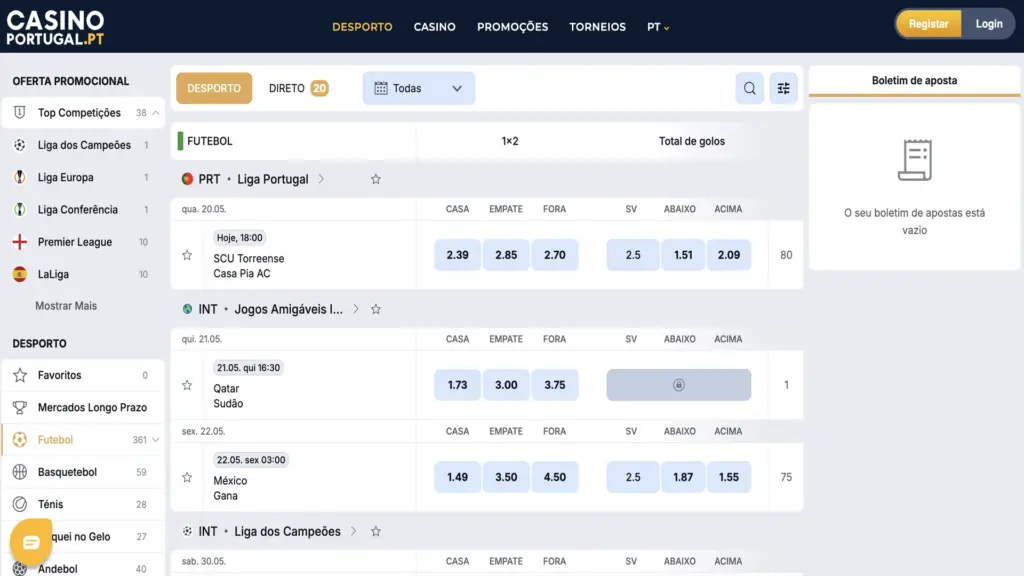Select draw odds 2.85 for Torreense match
The image size is (1024, 576).
[x=506, y=255]
